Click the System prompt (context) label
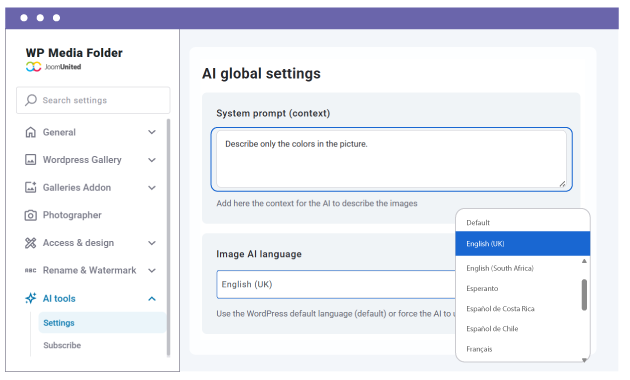Screen dimensions: 630x380 click(273, 113)
